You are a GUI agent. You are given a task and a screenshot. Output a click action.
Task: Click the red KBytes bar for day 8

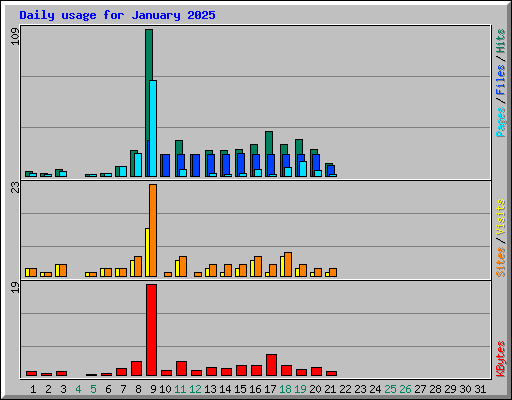click(x=136, y=368)
